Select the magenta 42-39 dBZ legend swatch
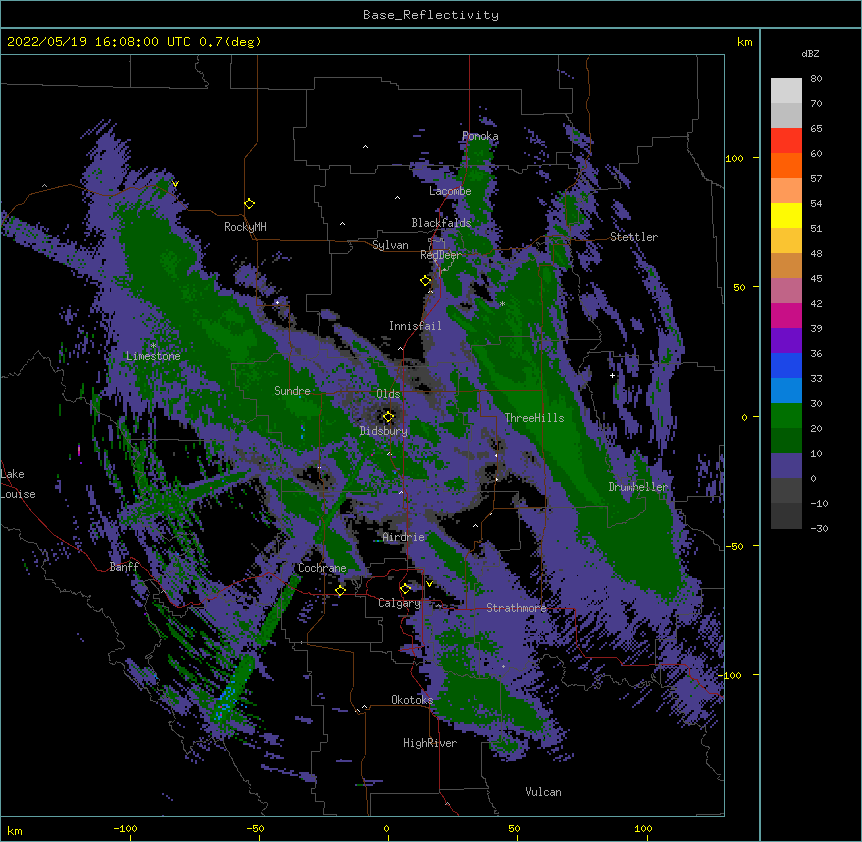The image size is (862, 842). 786,315
